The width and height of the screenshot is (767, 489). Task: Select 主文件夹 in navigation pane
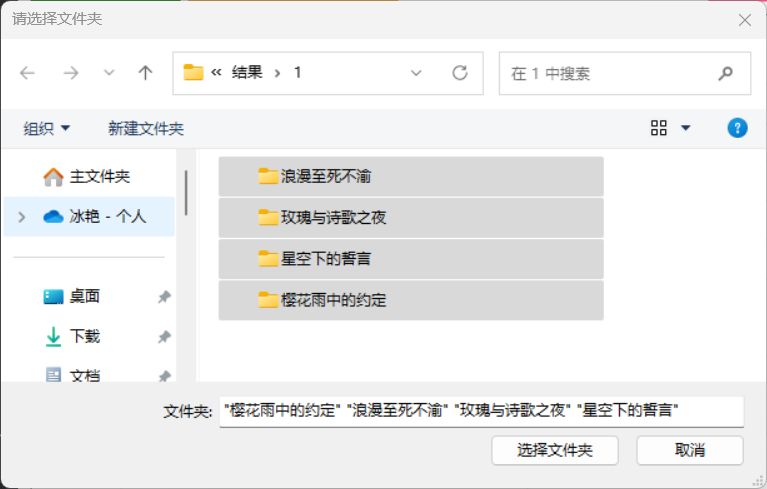87,177
